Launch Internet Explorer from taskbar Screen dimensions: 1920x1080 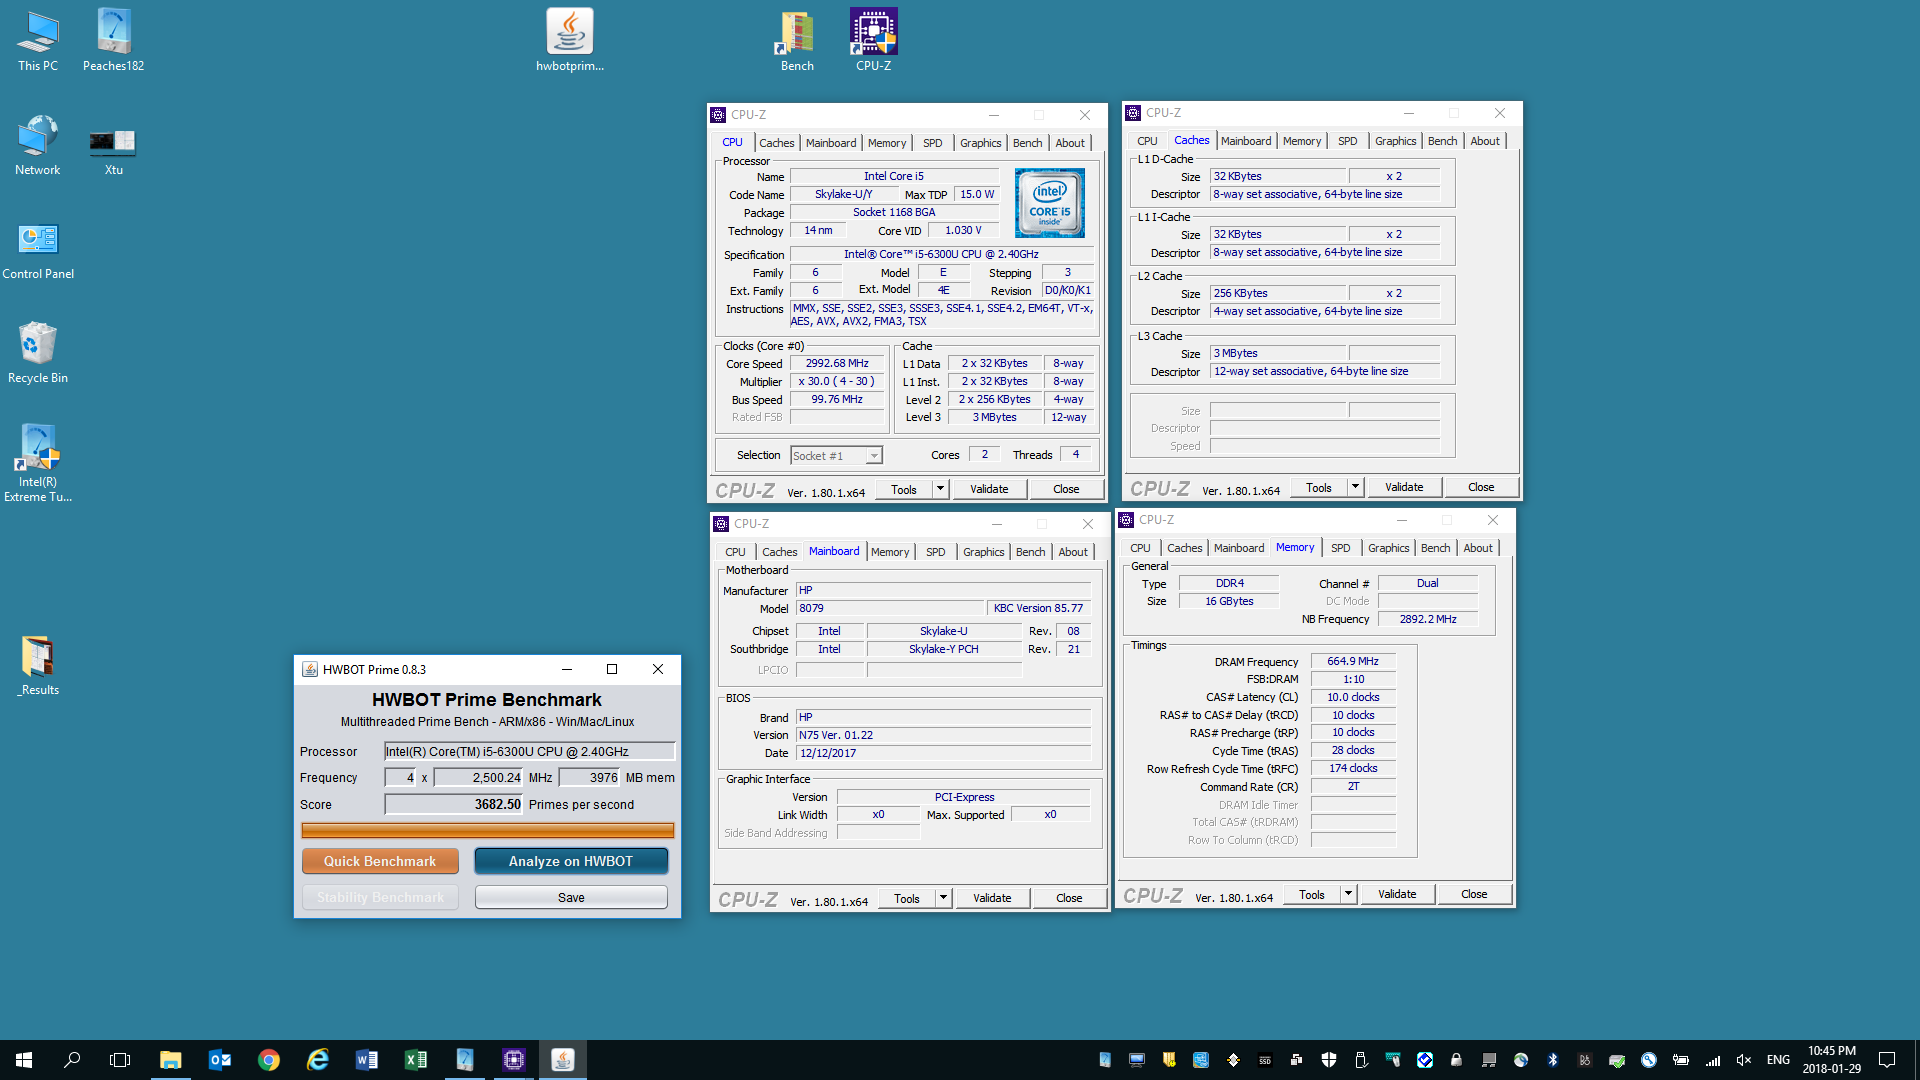pyautogui.click(x=318, y=1060)
